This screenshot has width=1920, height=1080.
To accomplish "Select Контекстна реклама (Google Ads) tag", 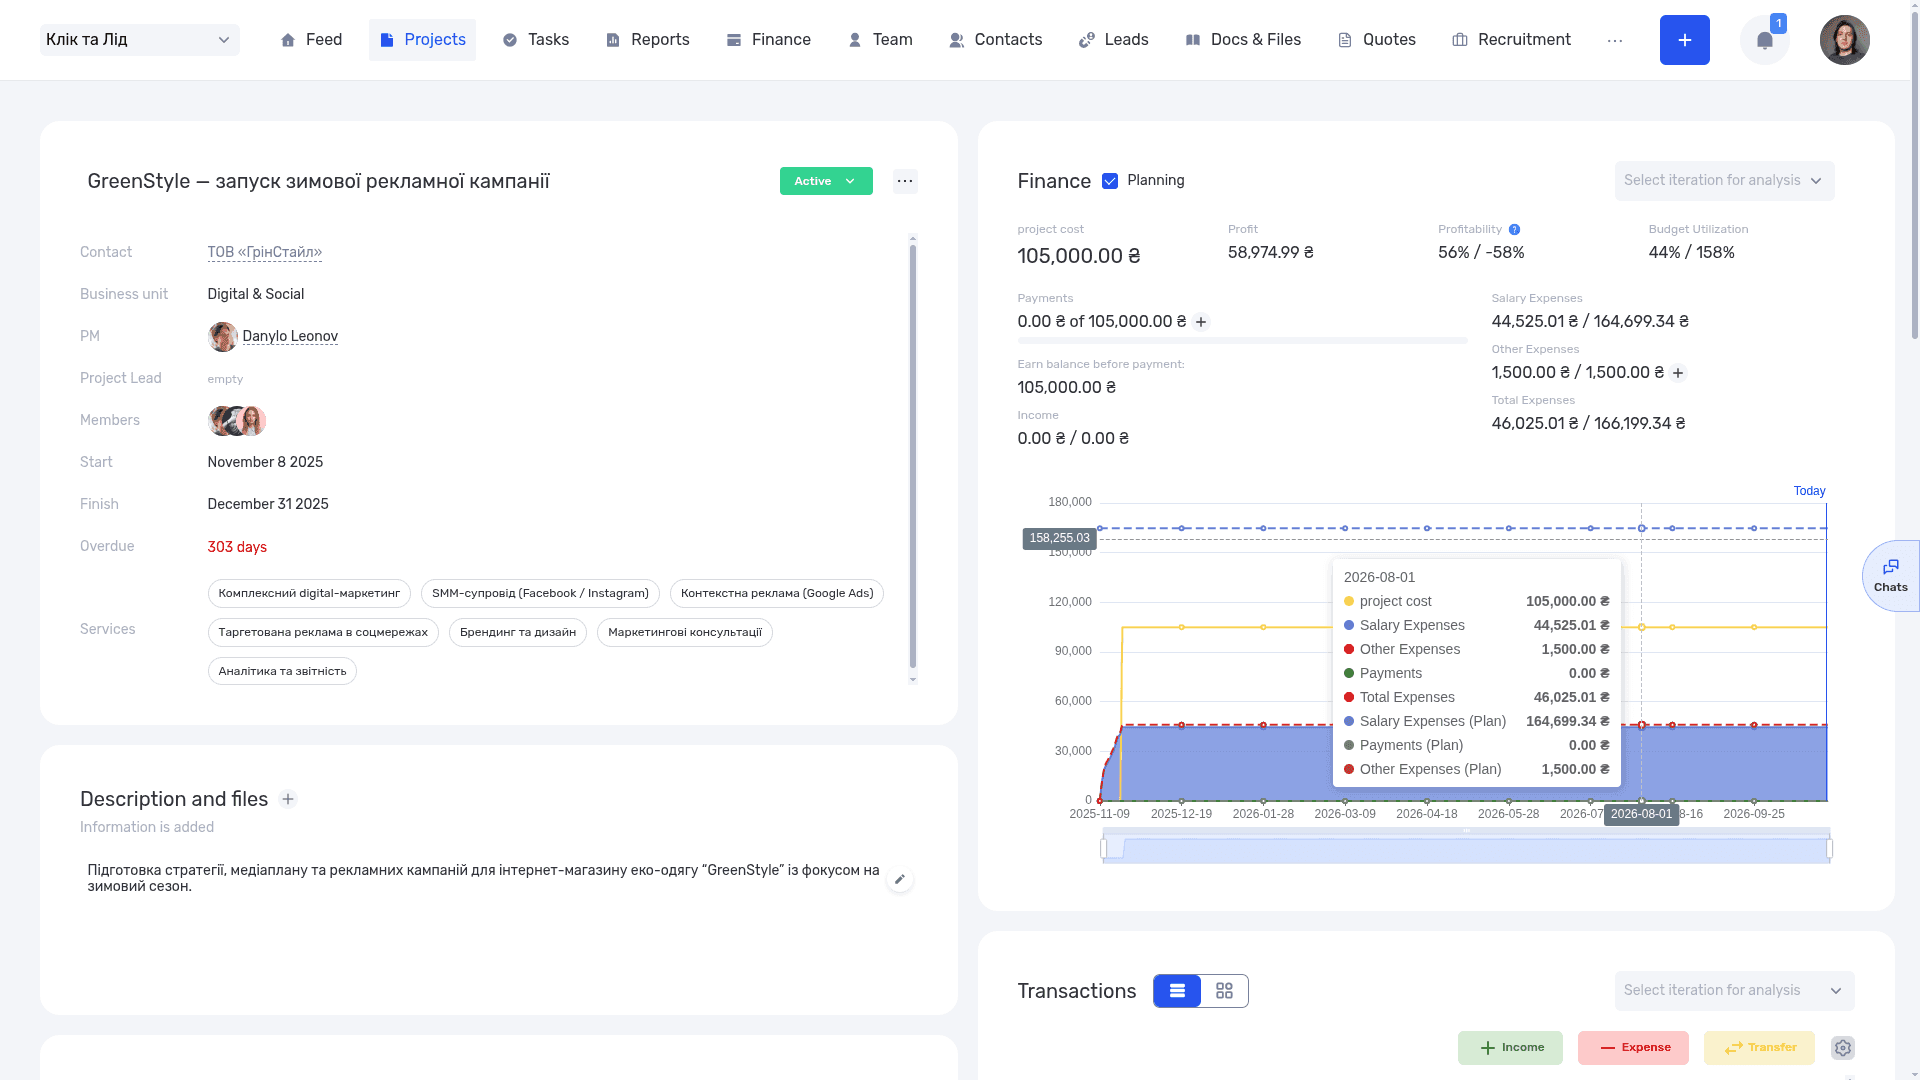I will coord(777,593).
